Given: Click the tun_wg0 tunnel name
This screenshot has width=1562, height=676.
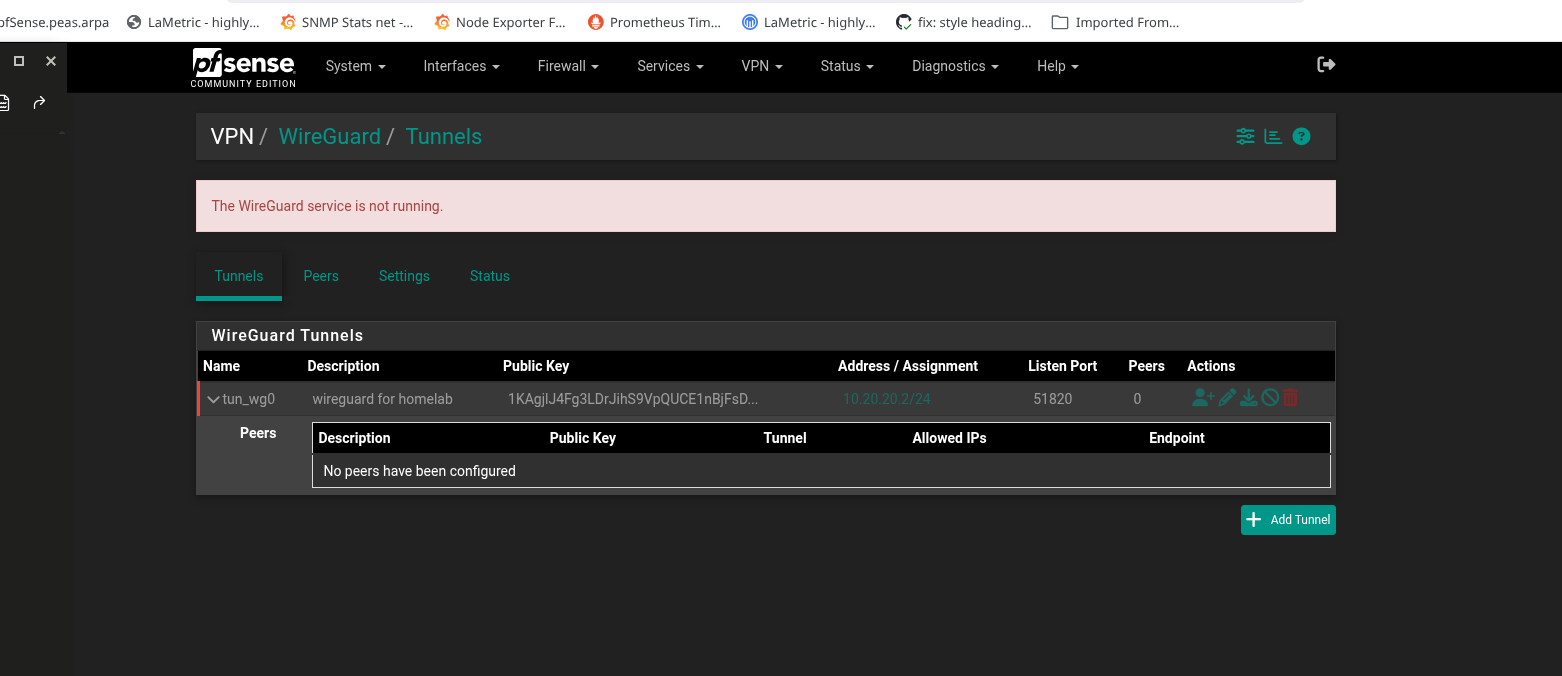Looking at the screenshot, I should point(248,399).
